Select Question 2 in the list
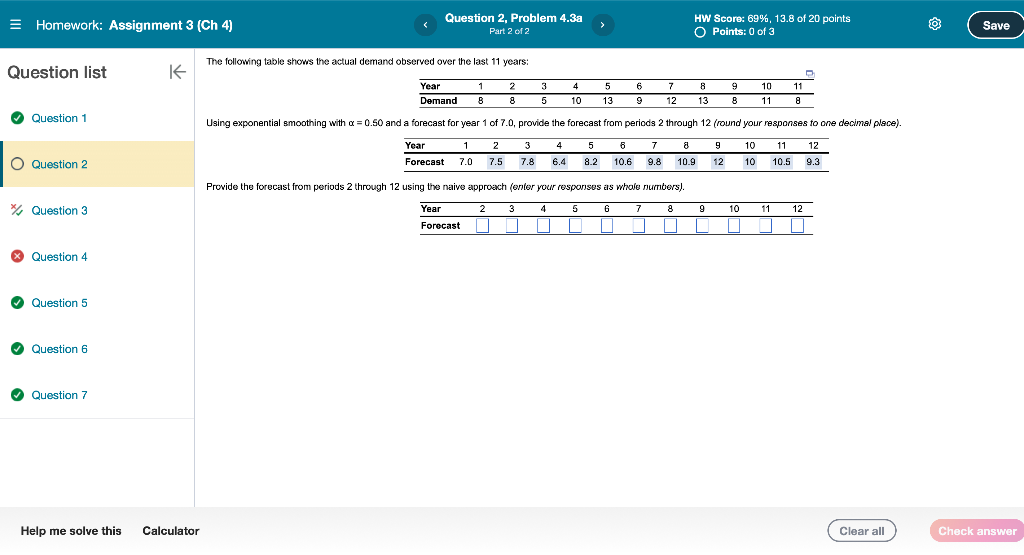Viewport: 1024px width, 555px height. (97, 164)
